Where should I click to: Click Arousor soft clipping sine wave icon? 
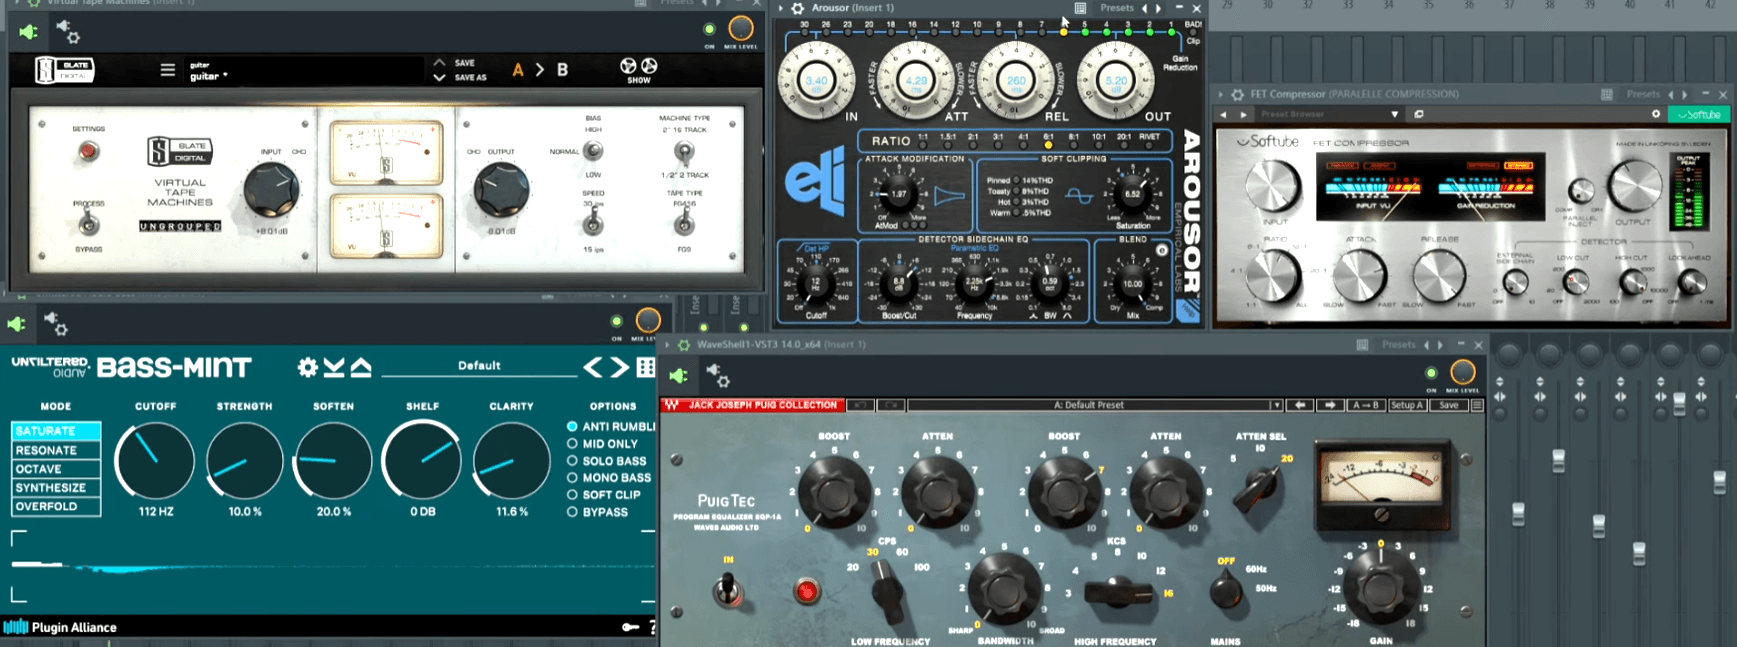[x=1078, y=196]
